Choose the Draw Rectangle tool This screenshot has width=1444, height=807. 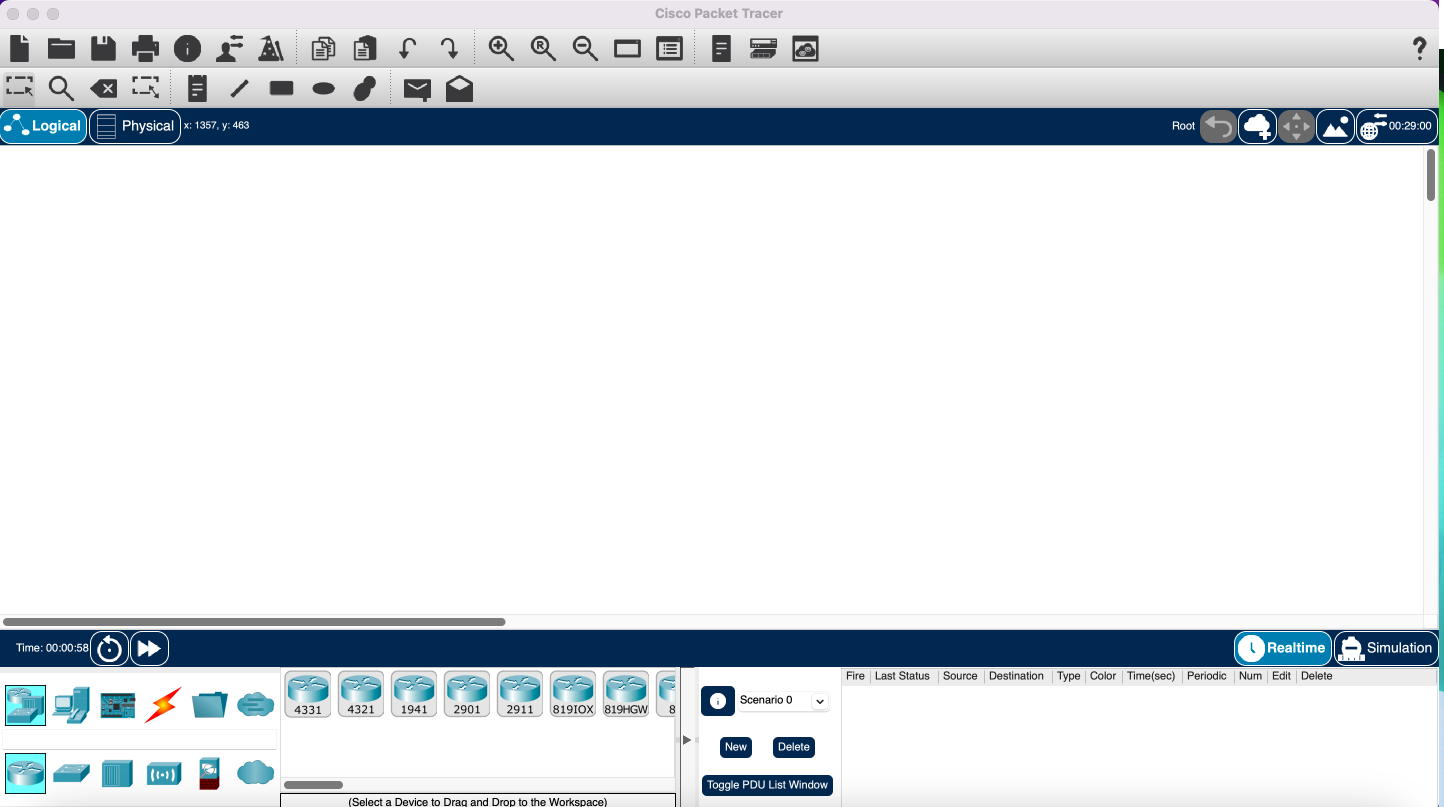click(282, 88)
